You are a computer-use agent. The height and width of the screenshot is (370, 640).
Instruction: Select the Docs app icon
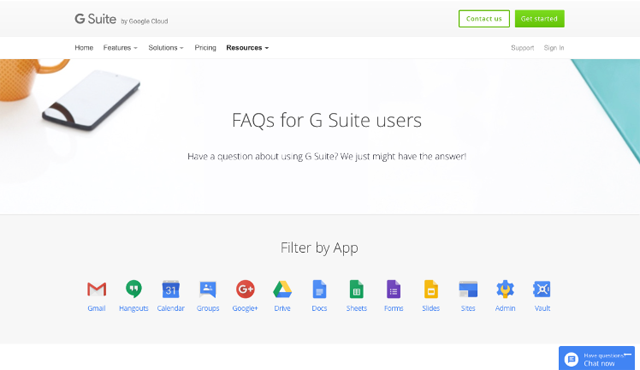[x=319, y=289]
